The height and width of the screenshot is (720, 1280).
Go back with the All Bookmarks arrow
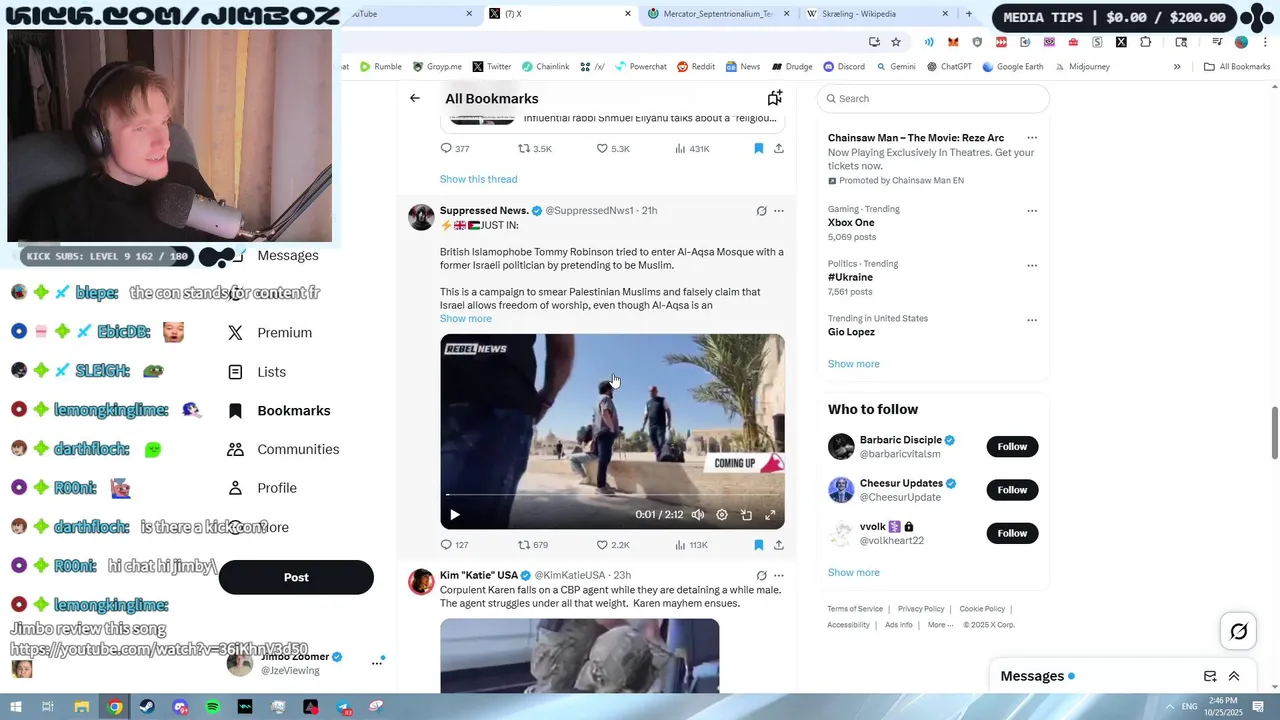point(415,98)
